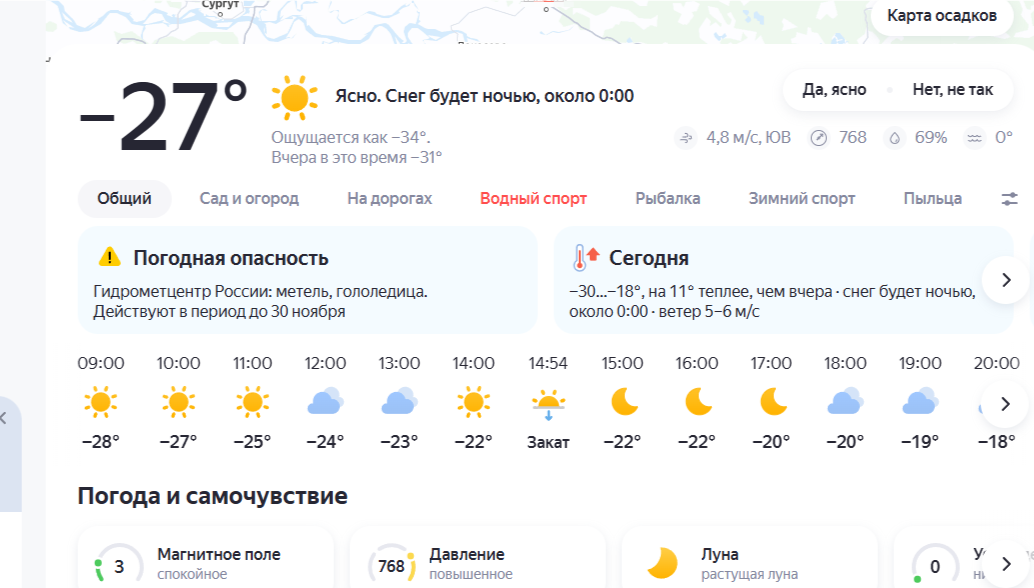This screenshot has width=1034, height=588.
Task: Confirm weather with "Да, ясно"
Action: 834,90
